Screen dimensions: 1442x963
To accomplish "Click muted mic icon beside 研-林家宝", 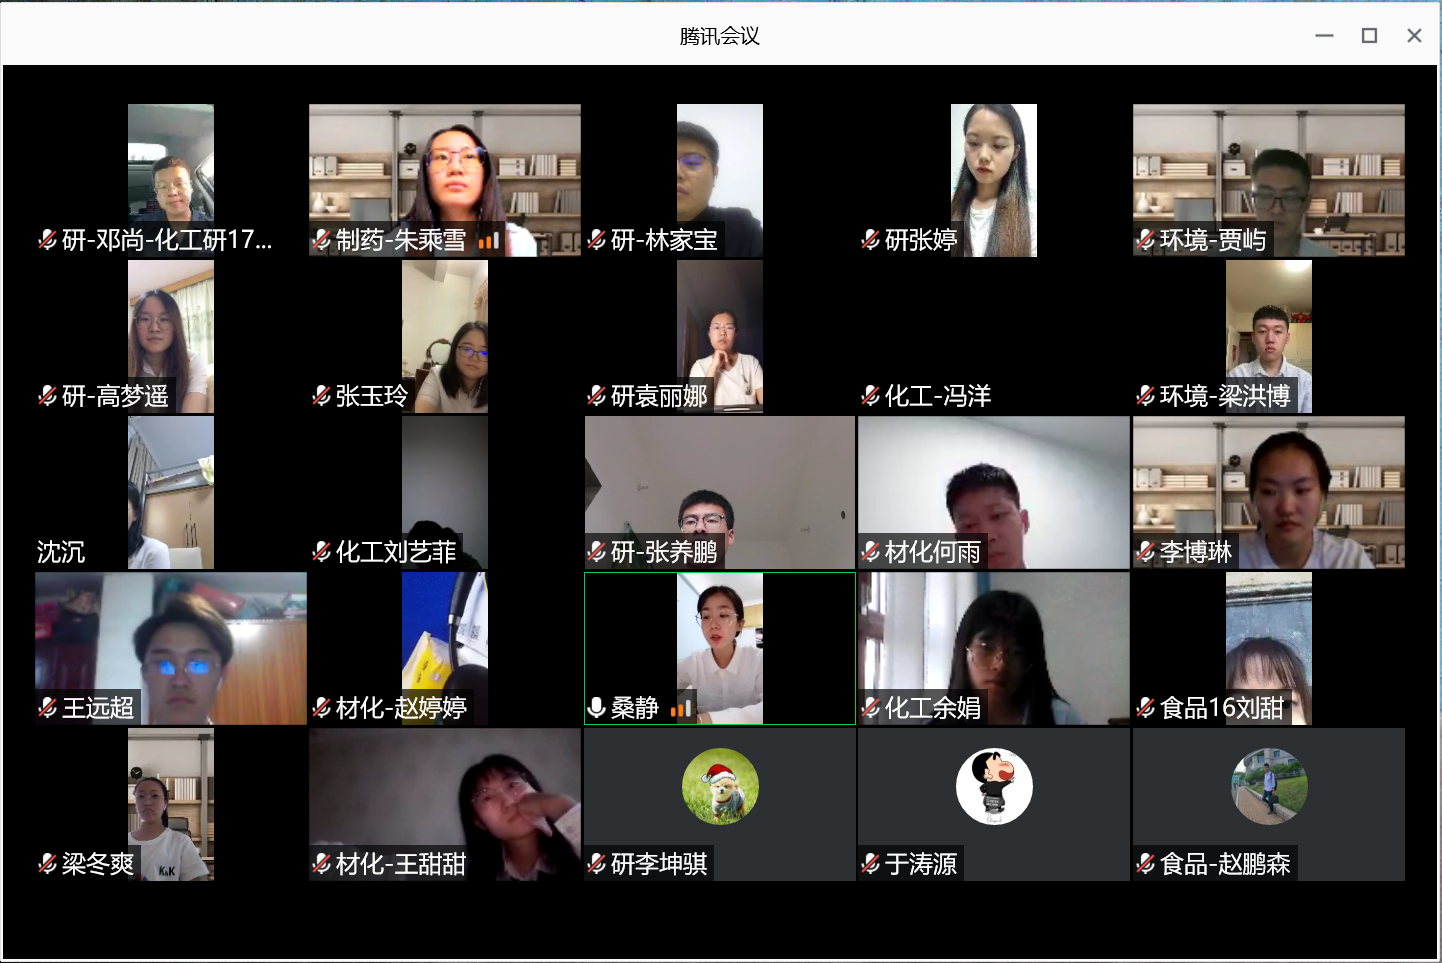I will point(596,240).
